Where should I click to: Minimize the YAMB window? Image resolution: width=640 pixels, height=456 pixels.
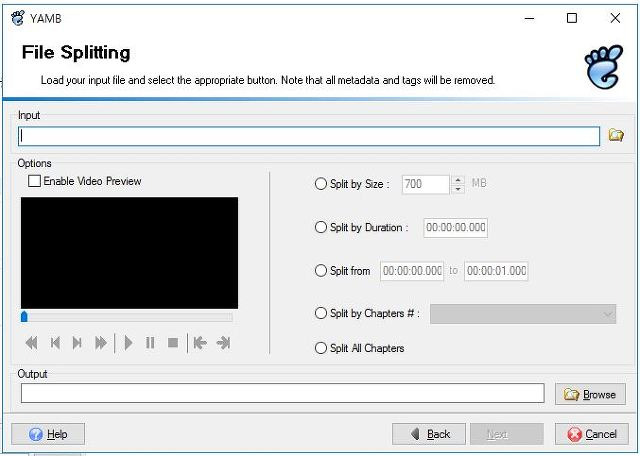(529, 18)
